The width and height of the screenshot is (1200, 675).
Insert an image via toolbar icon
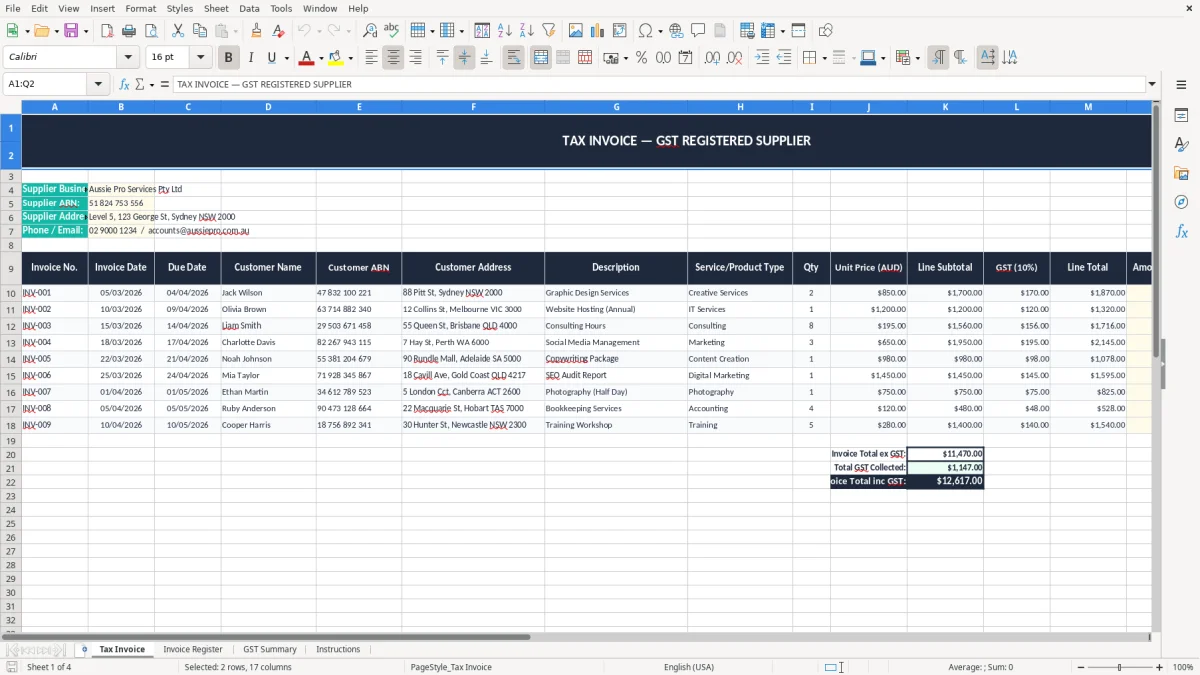pos(576,31)
